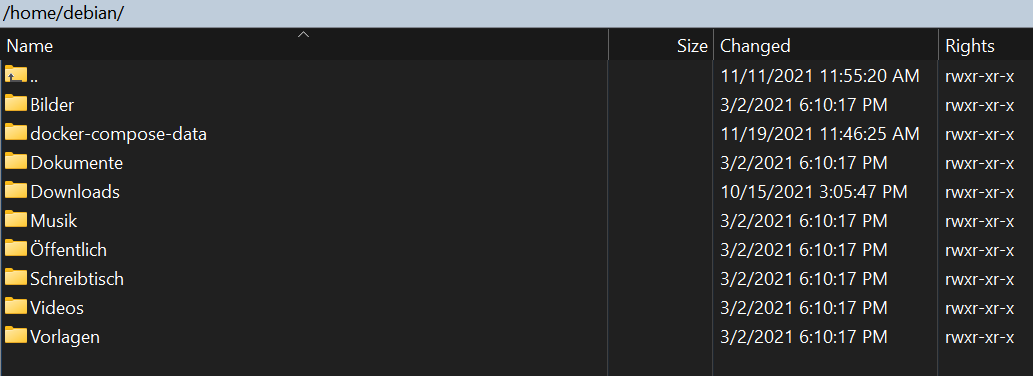The width and height of the screenshot is (1033, 376).
Task: Click the Videos folder icon
Action: [16, 306]
